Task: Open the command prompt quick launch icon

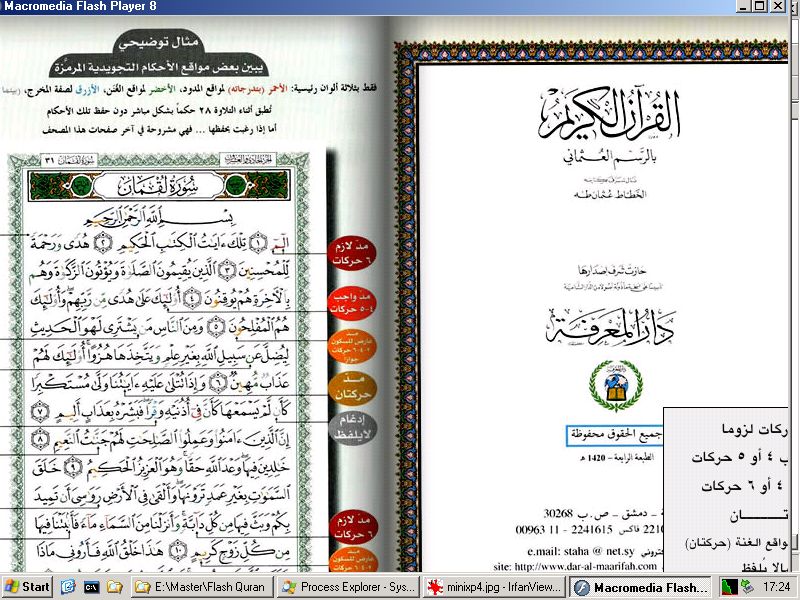Action: 91,587
